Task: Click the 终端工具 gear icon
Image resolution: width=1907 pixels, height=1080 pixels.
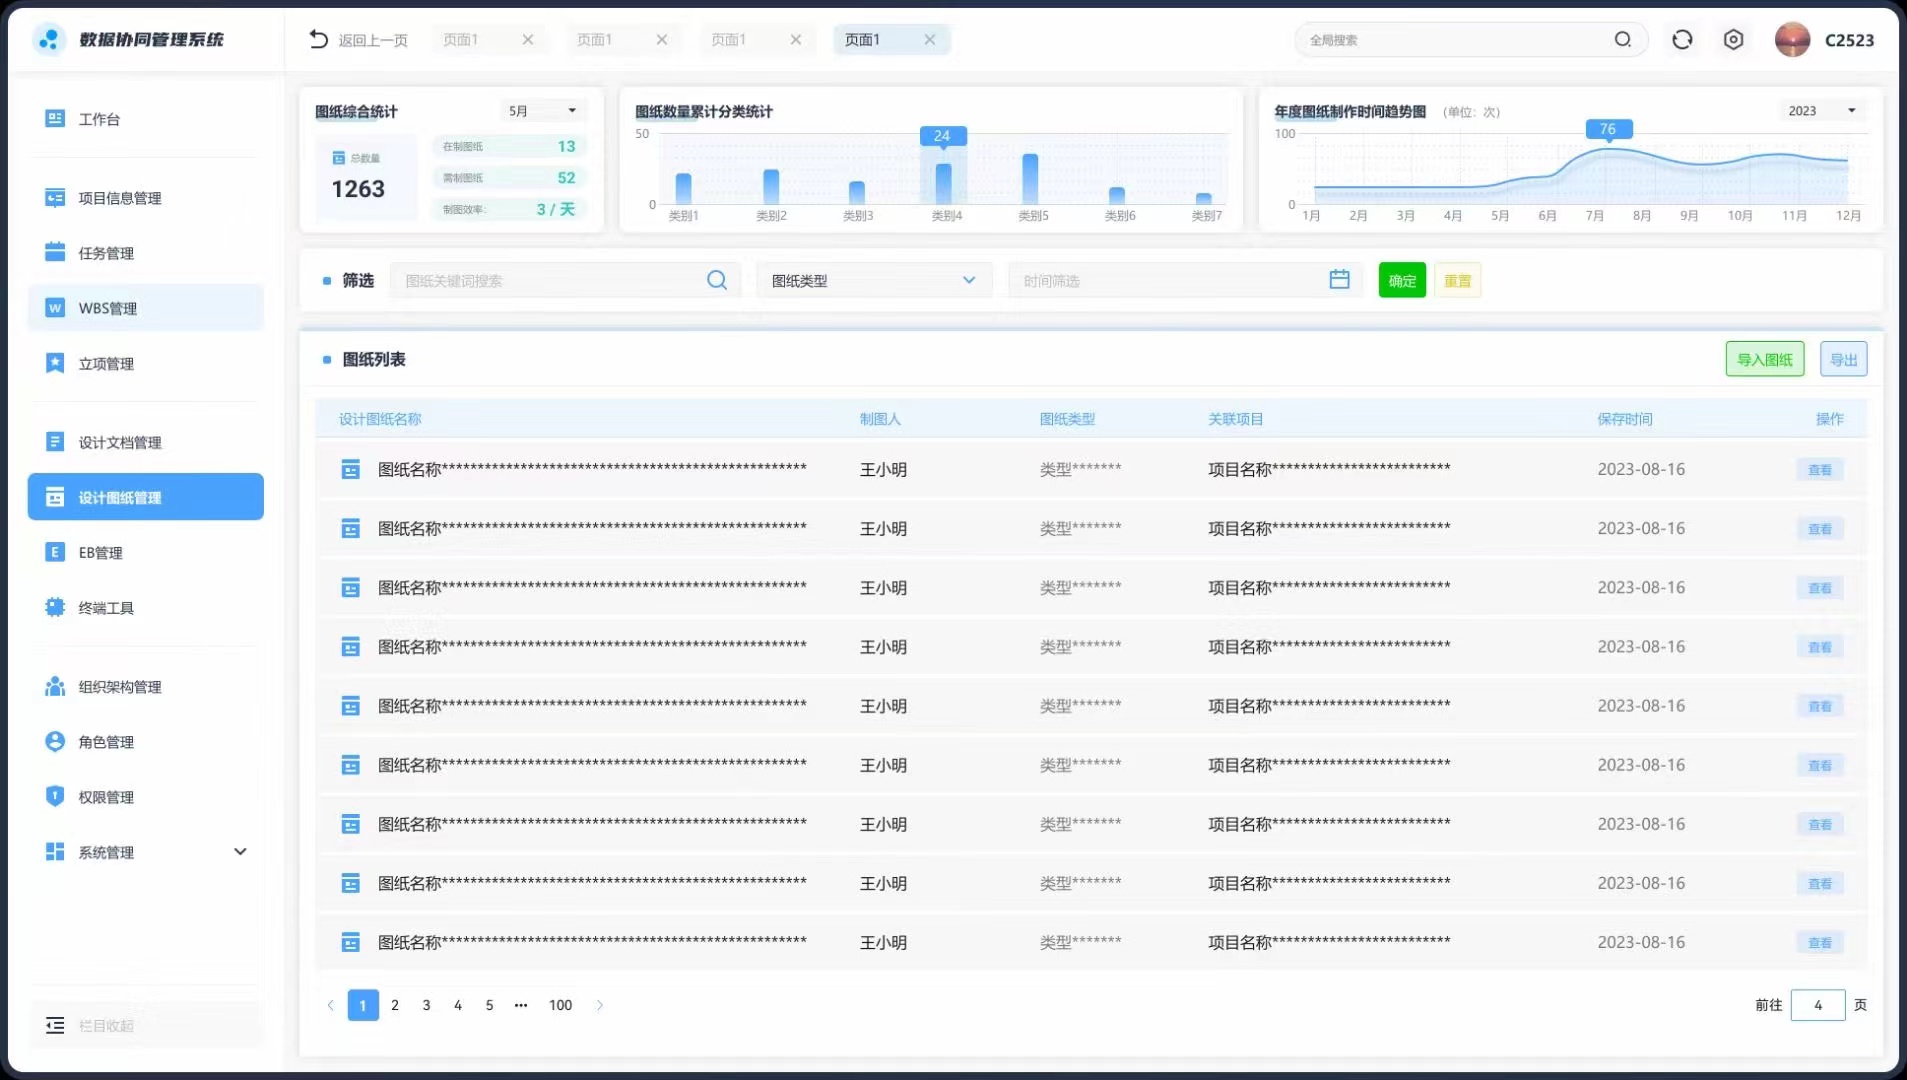Action: click(x=55, y=607)
